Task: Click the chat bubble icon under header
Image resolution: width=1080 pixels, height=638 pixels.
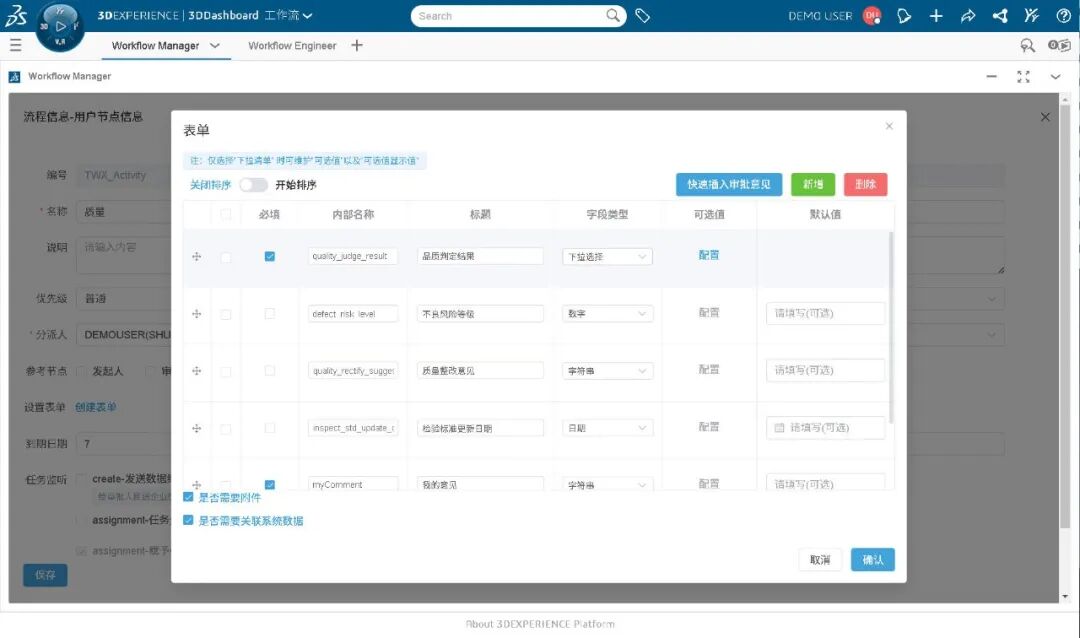Action: [1027, 45]
